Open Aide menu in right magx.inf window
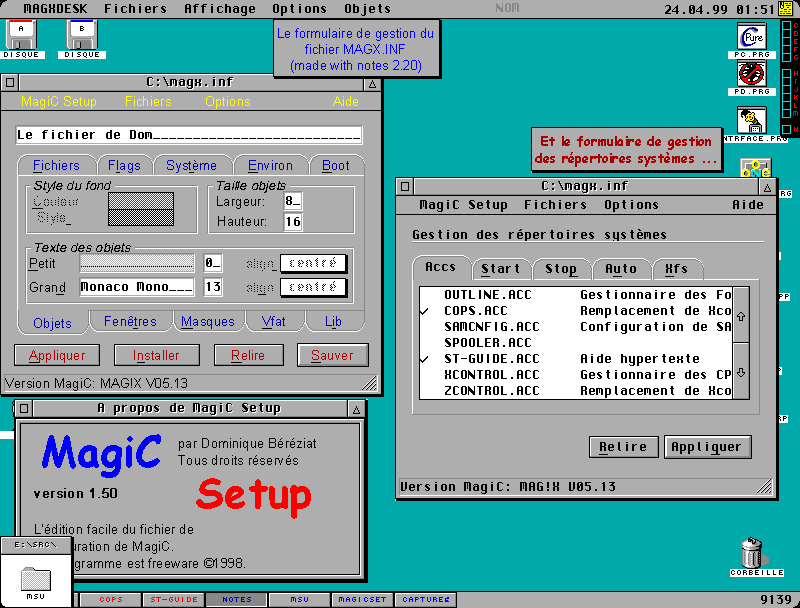 pyautogui.click(x=748, y=205)
